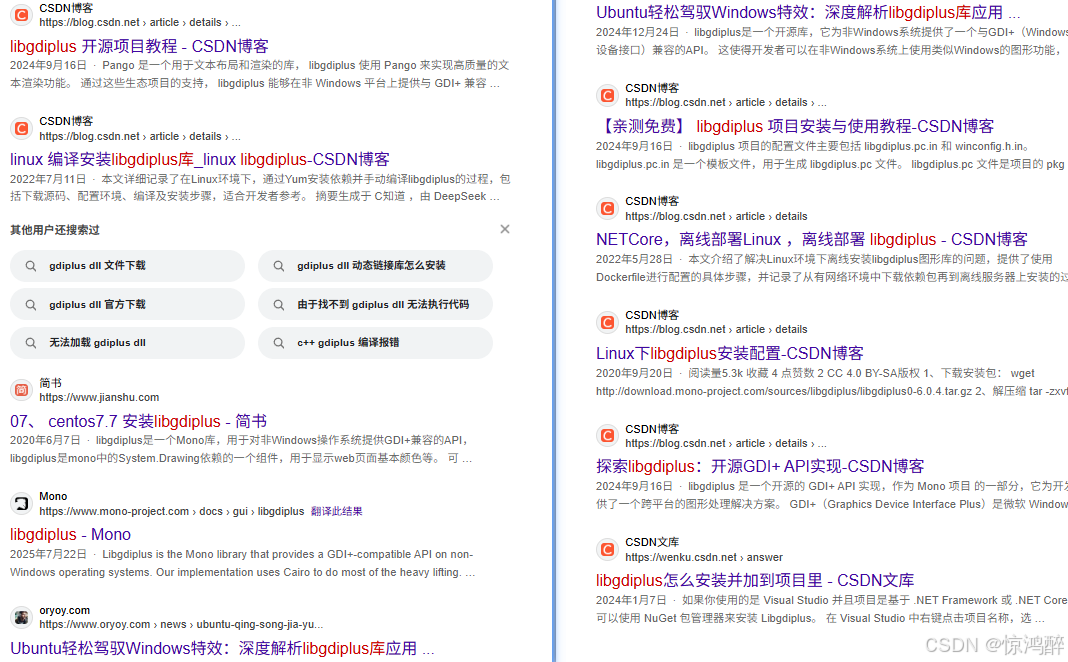Click date '2024年12月24日' in right Ubuntu snippet
Viewport: 1068px width, 662px height.
point(638,32)
